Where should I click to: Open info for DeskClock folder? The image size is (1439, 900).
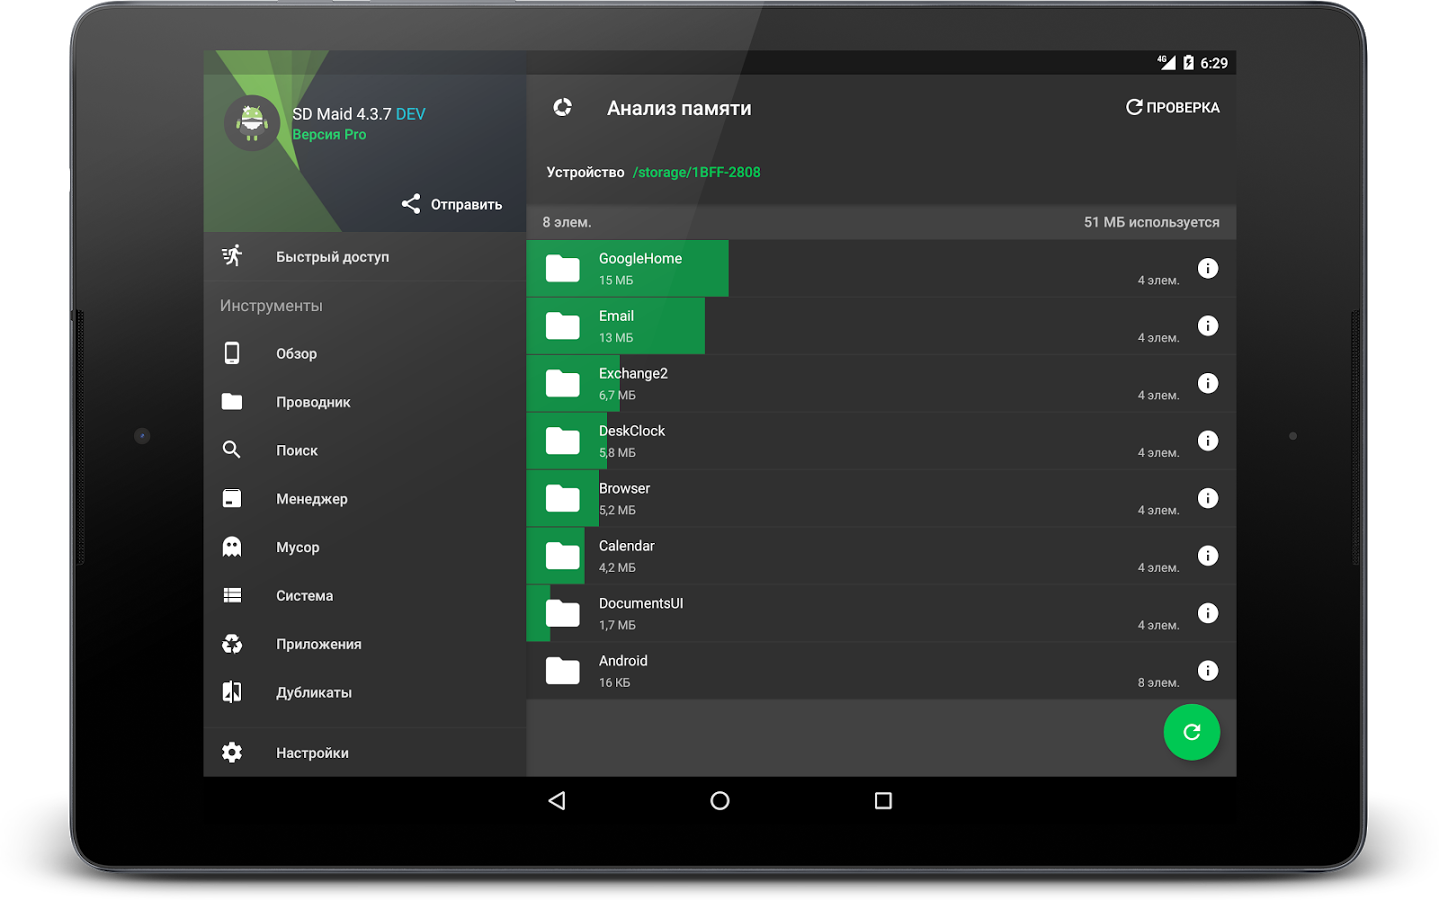tap(1208, 440)
